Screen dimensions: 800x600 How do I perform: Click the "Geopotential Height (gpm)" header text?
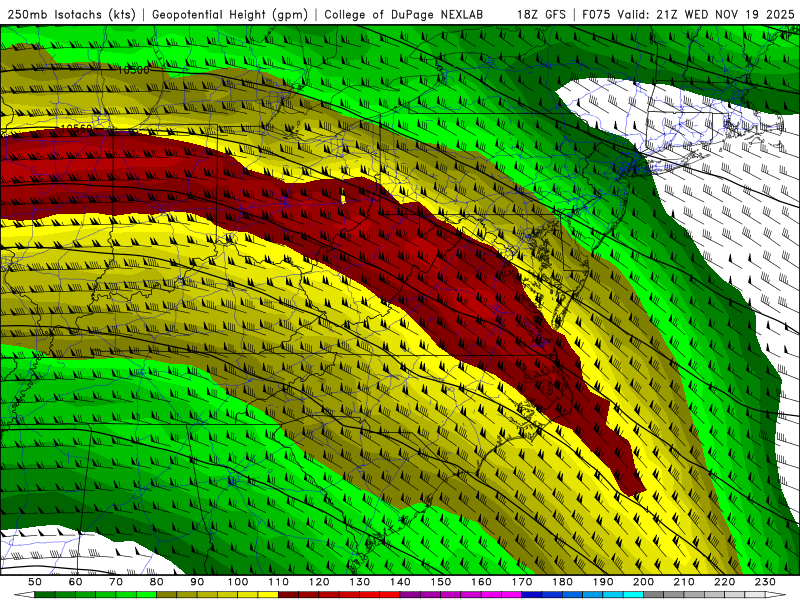[x=230, y=15]
